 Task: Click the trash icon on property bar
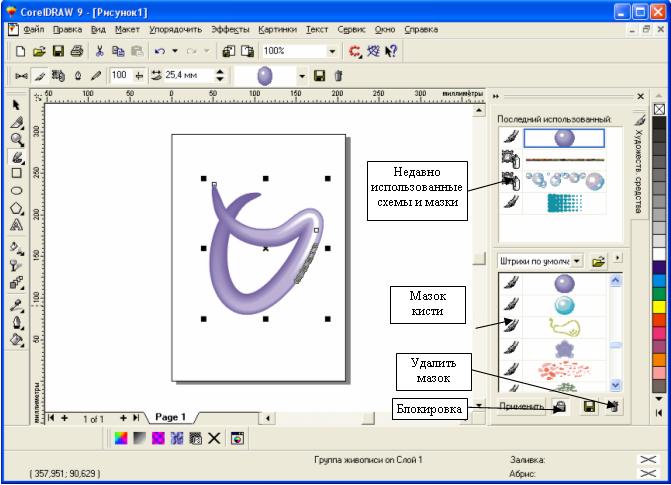tap(338, 75)
